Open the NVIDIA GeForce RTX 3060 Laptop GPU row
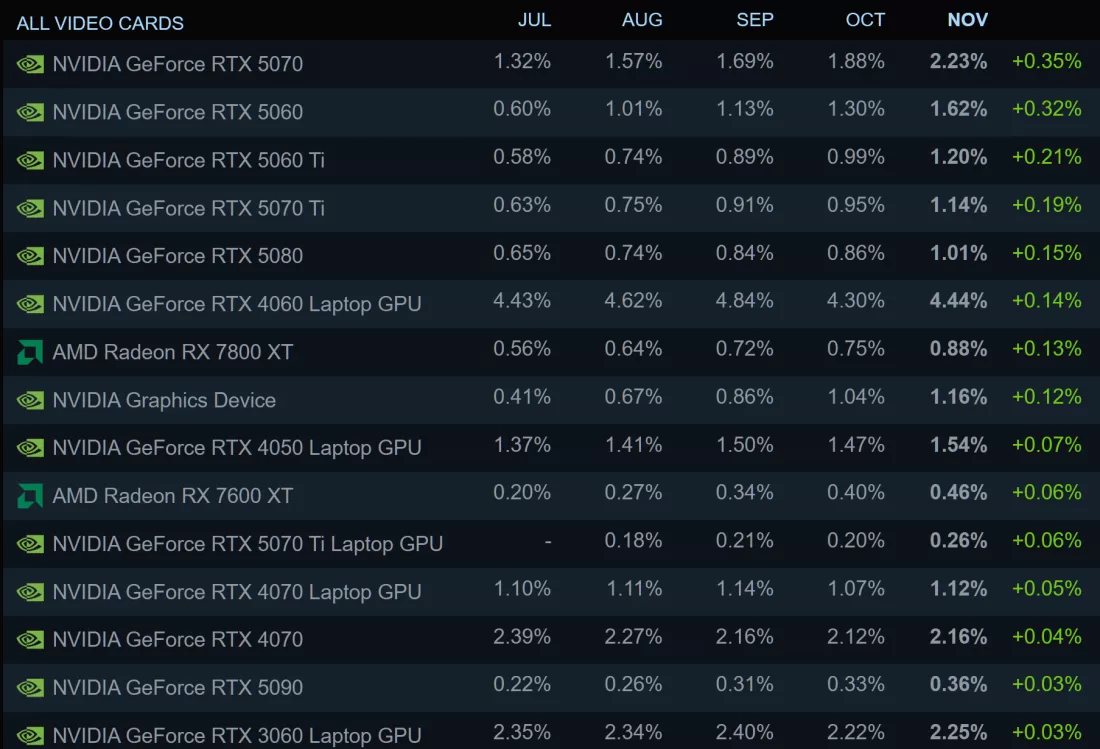 click(550, 731)
